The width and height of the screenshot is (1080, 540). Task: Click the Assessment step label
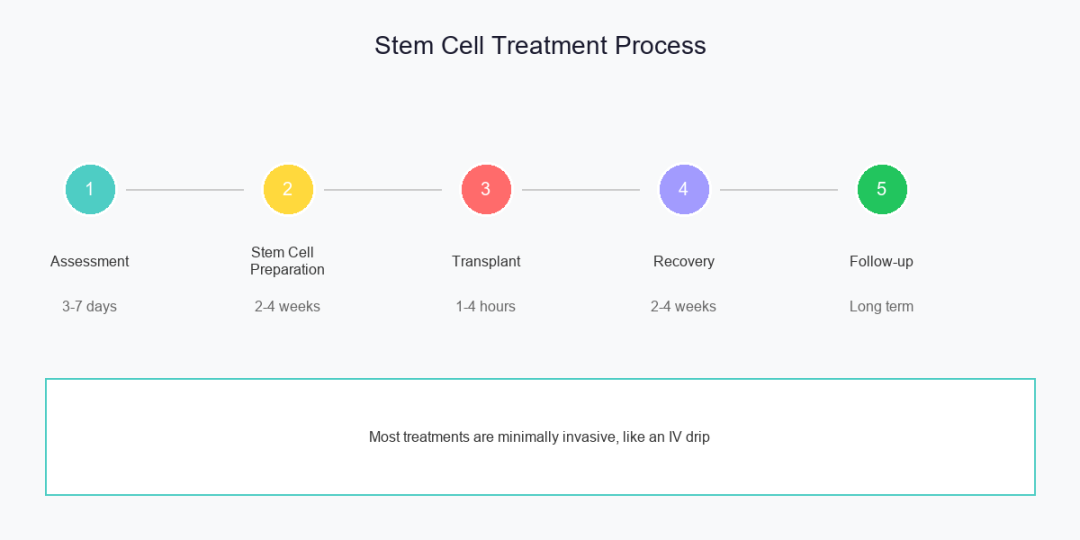(90, 261)
